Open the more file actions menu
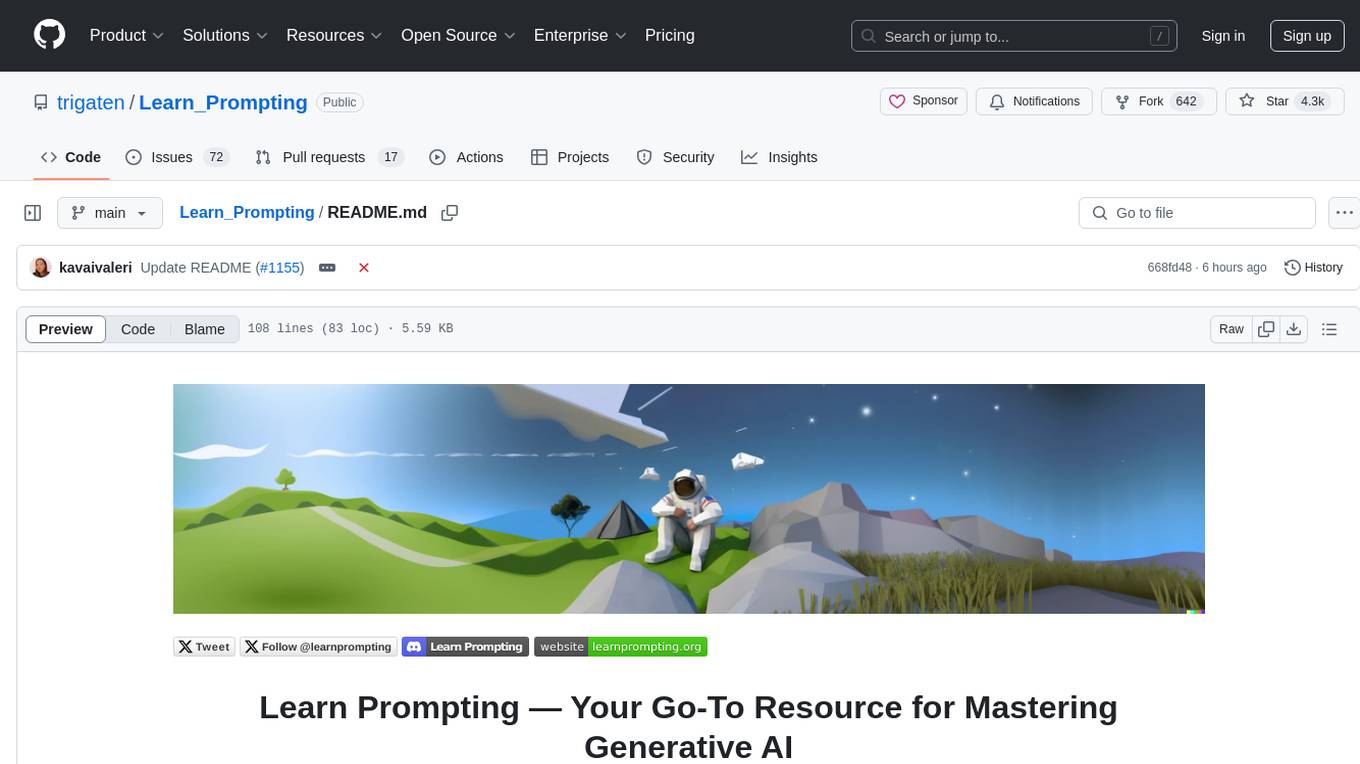 1344,213
